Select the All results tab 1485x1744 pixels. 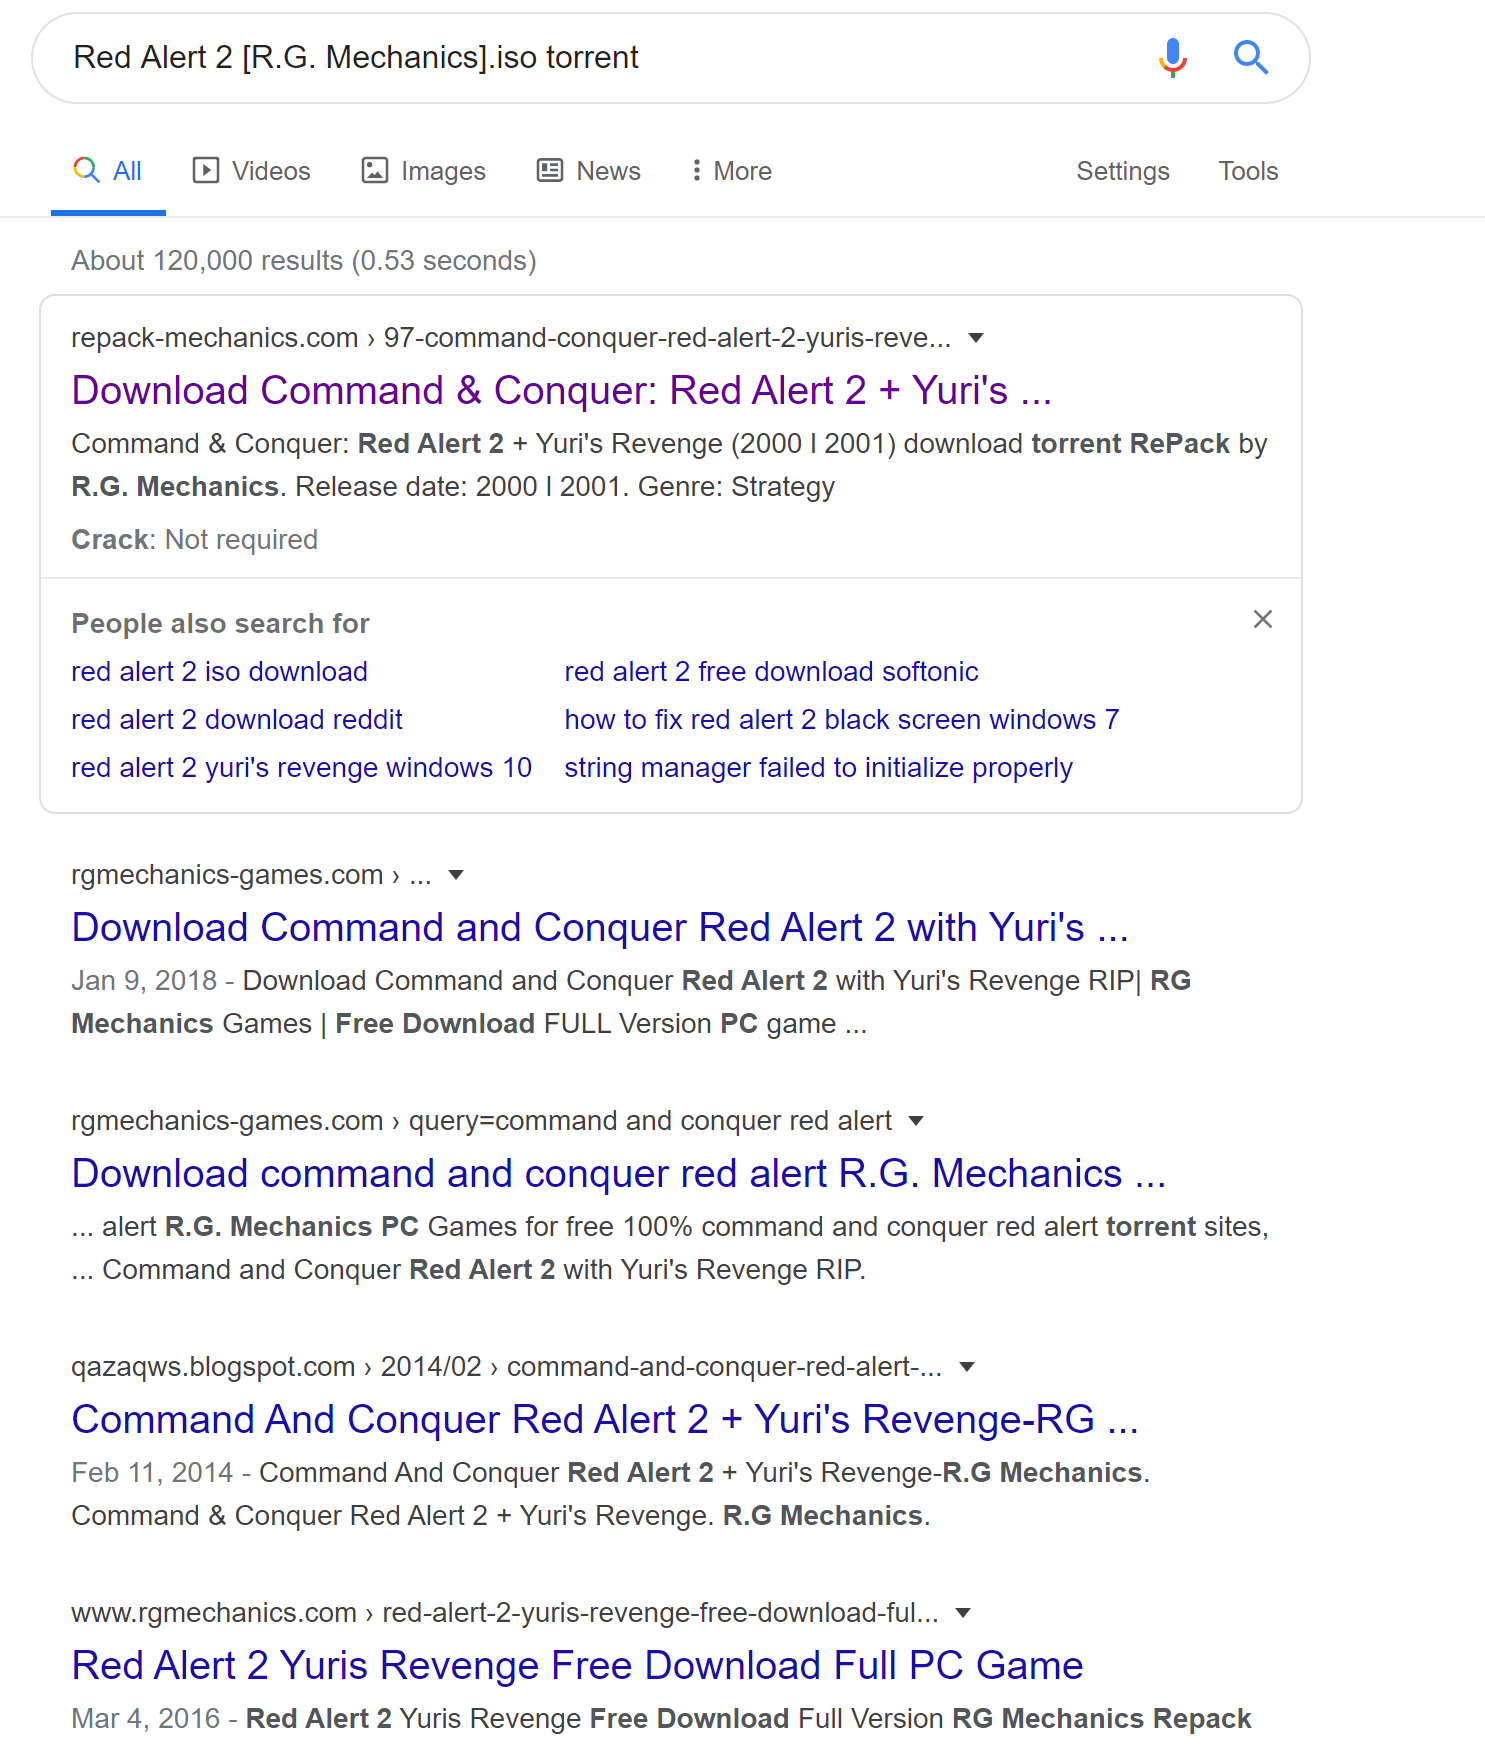(x=108, y=171)
